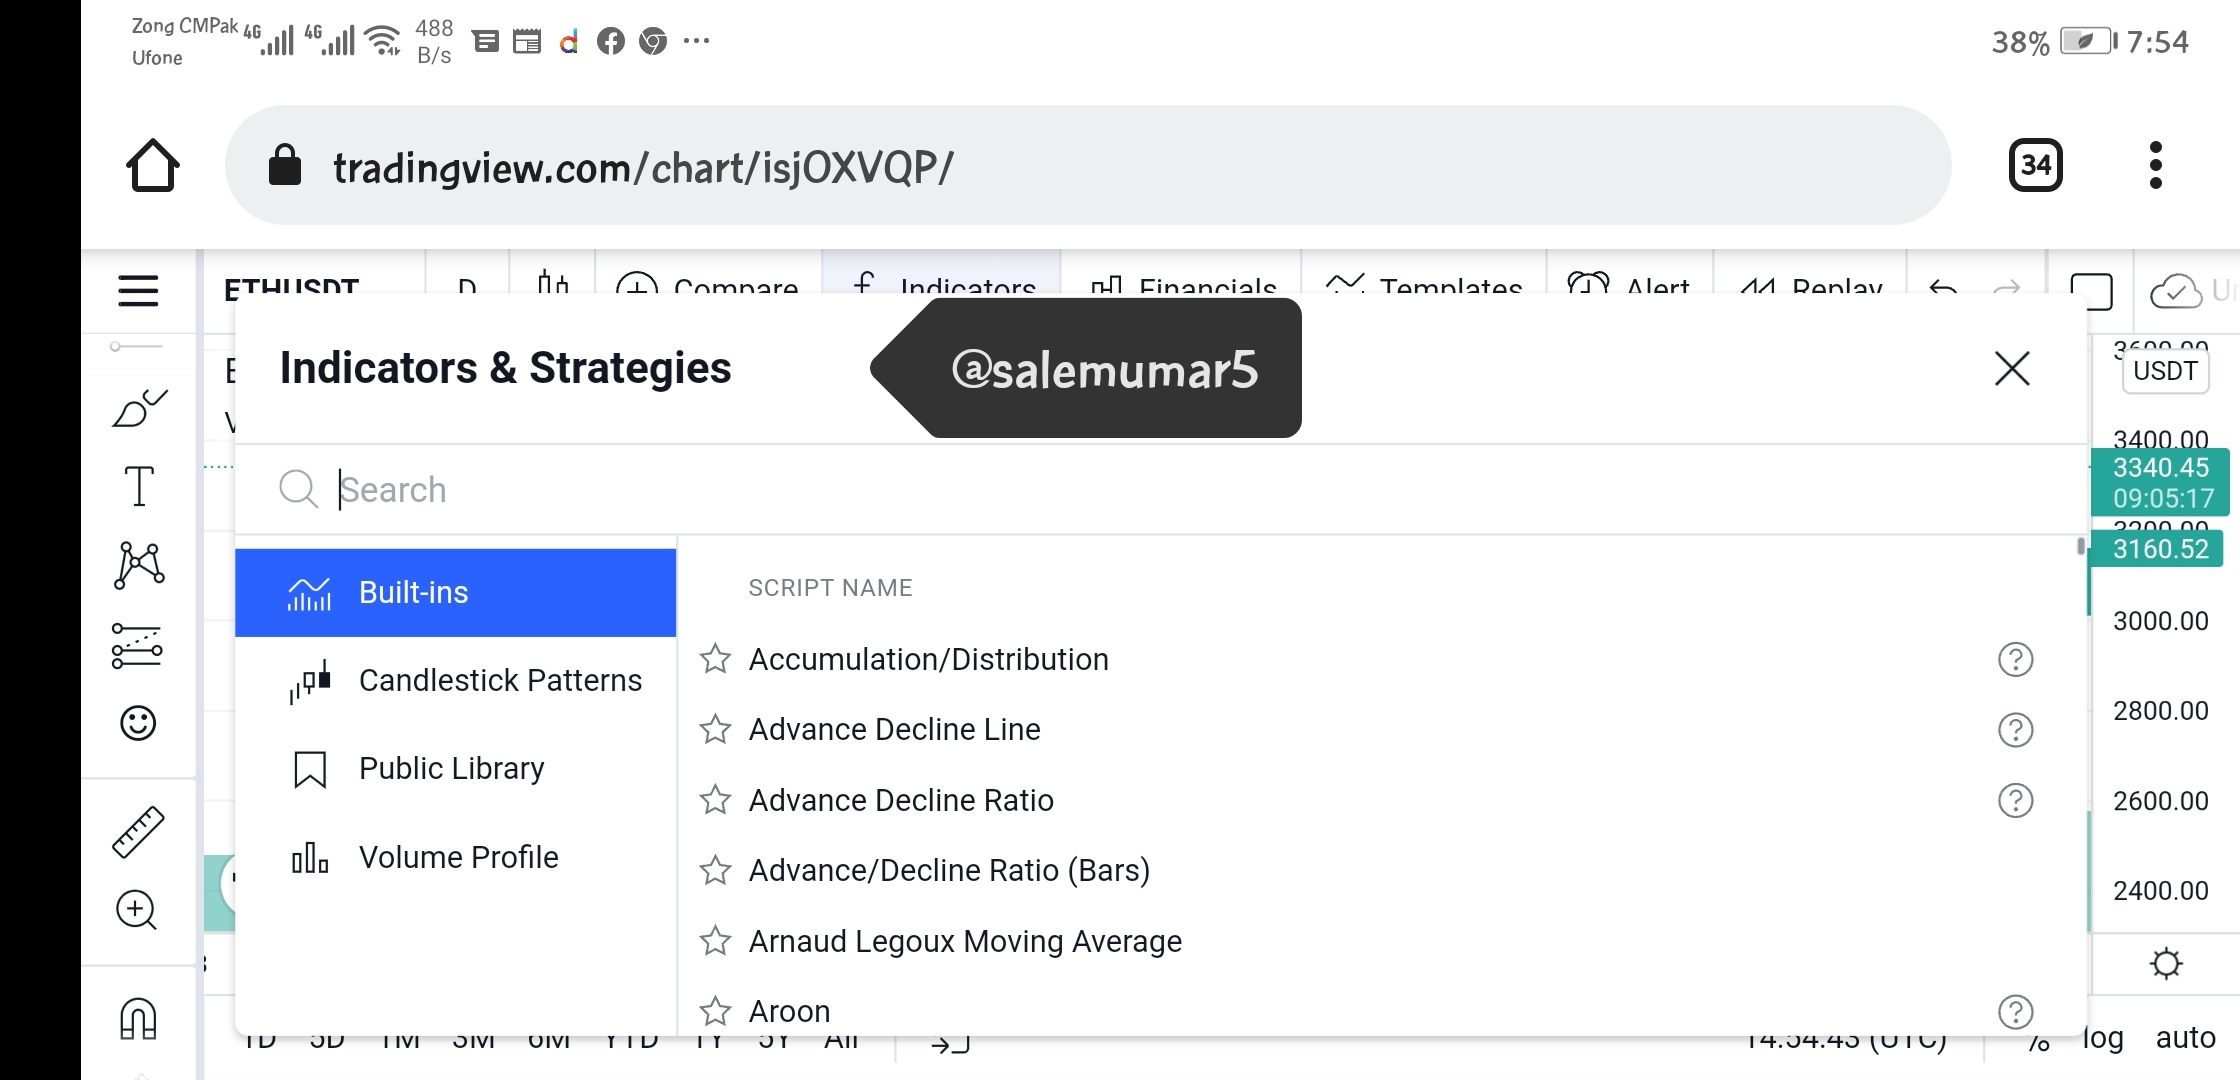The height and width of the screenshot is (1080, 2240).
Task: Open chart settings gear icon
Action: tap(2166, 964)
